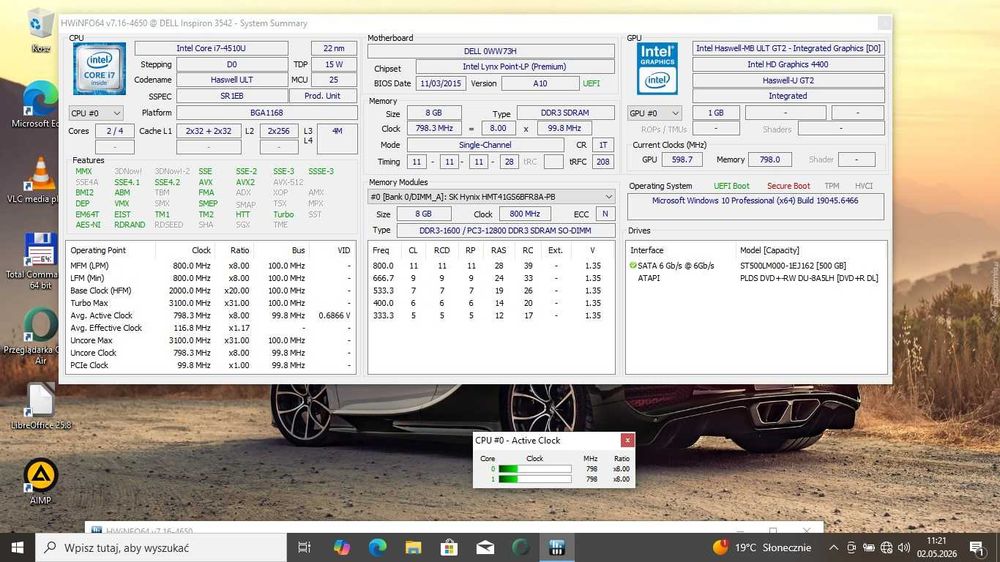The image size is (1000, 562).
Task: Show hidden tray icons chevron
Action: tap(834, 547)
